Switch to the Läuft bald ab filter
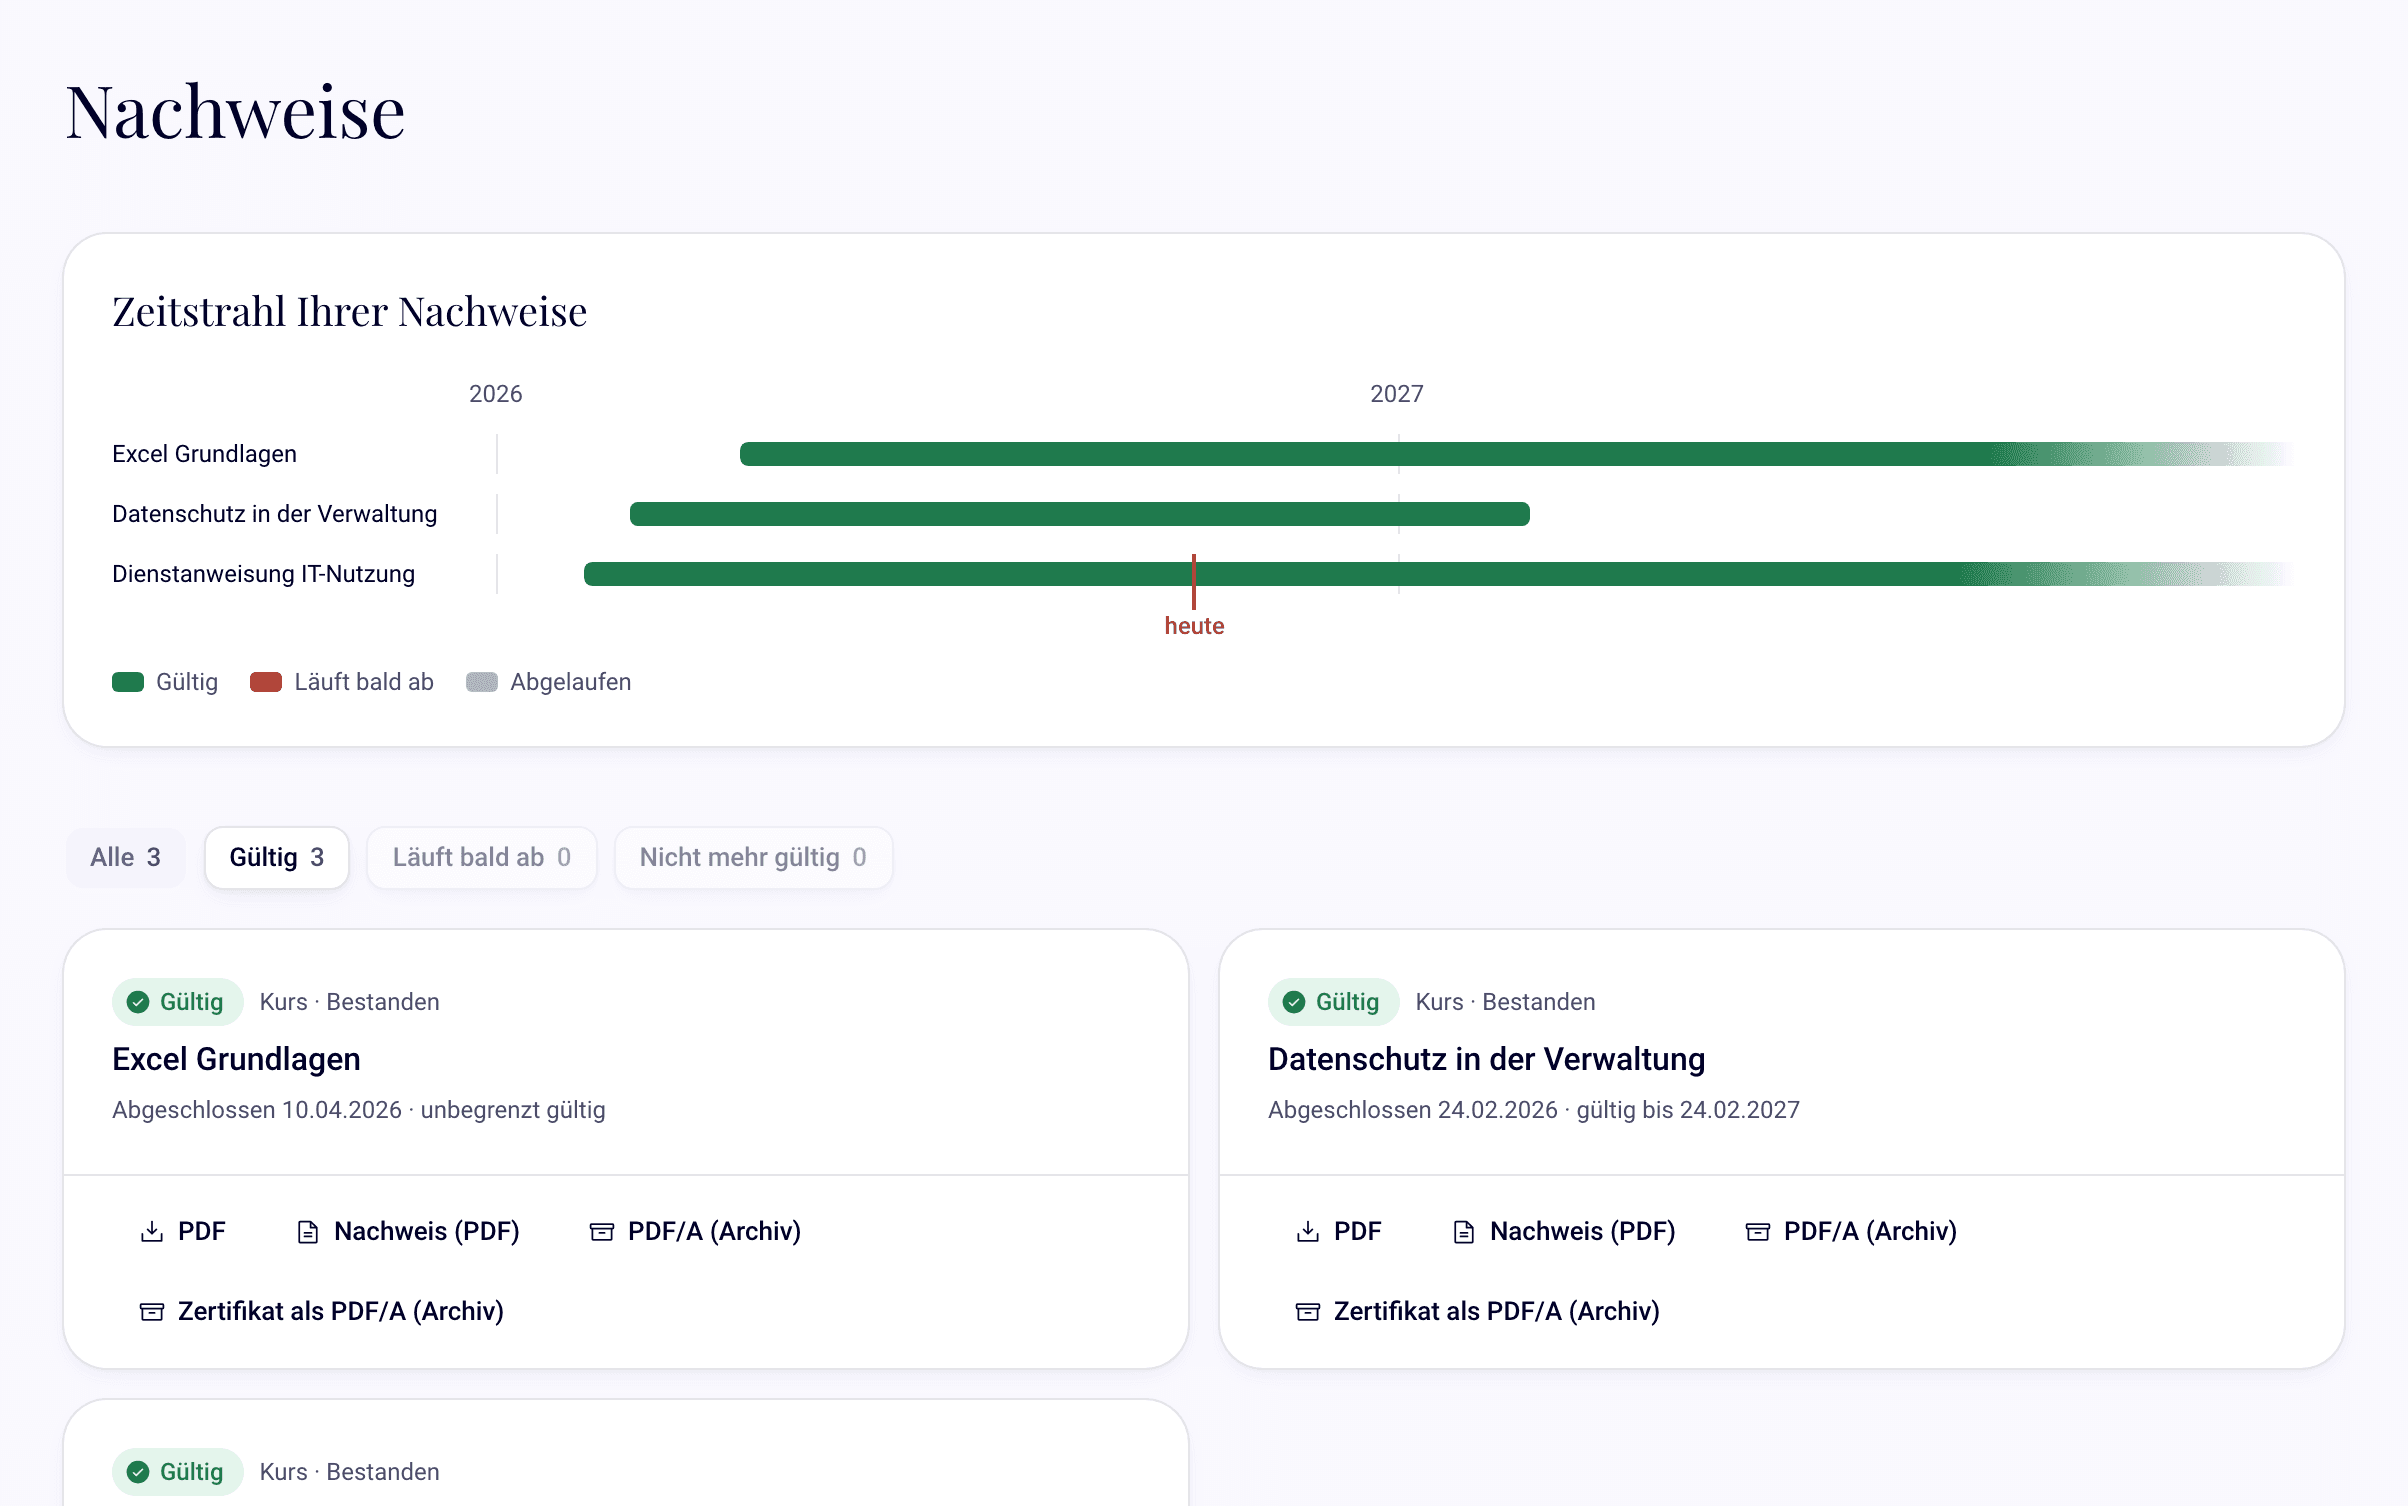 (482, 857)
